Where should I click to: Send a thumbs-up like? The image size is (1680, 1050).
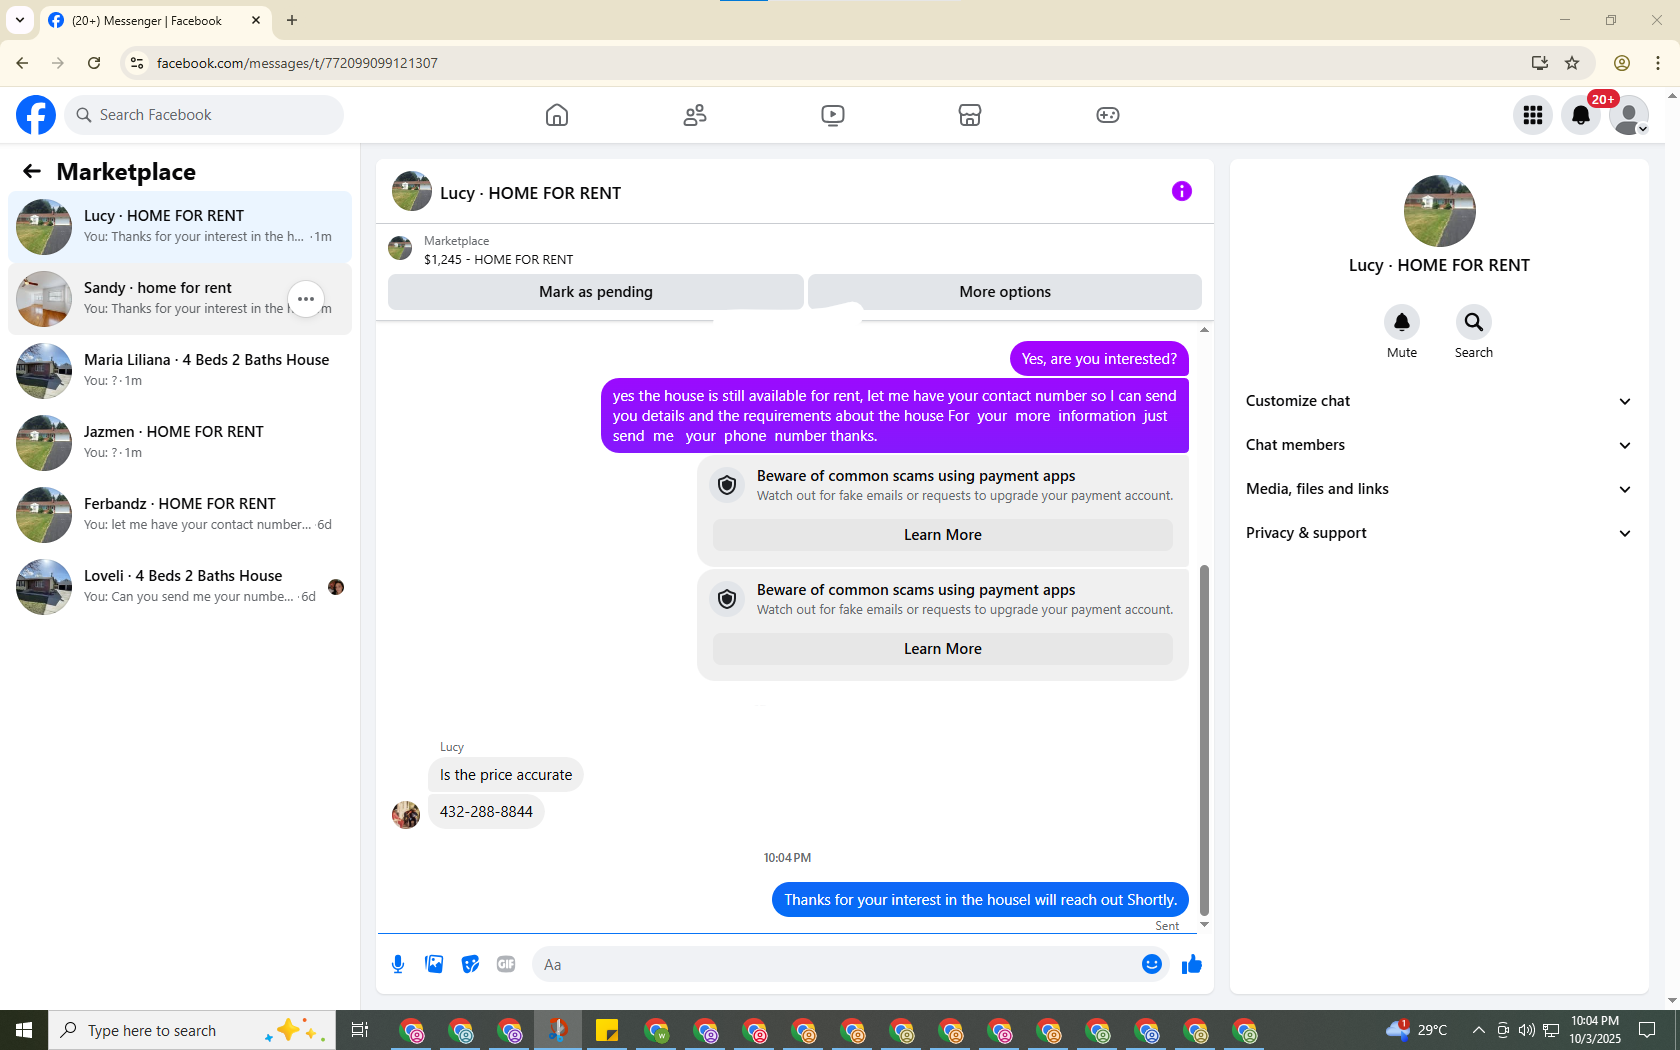1192,964
